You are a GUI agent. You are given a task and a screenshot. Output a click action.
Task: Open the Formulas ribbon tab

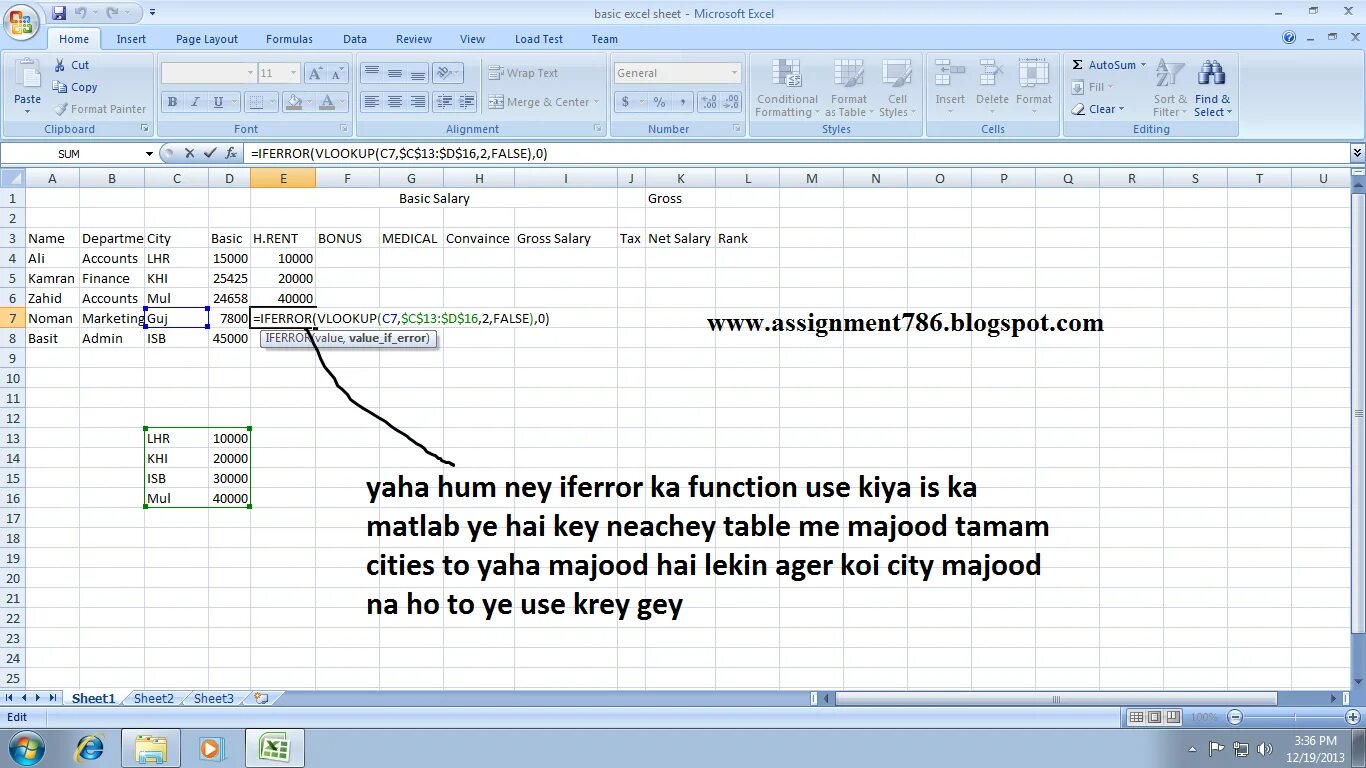pyautogui.click(x=289, y=39)
